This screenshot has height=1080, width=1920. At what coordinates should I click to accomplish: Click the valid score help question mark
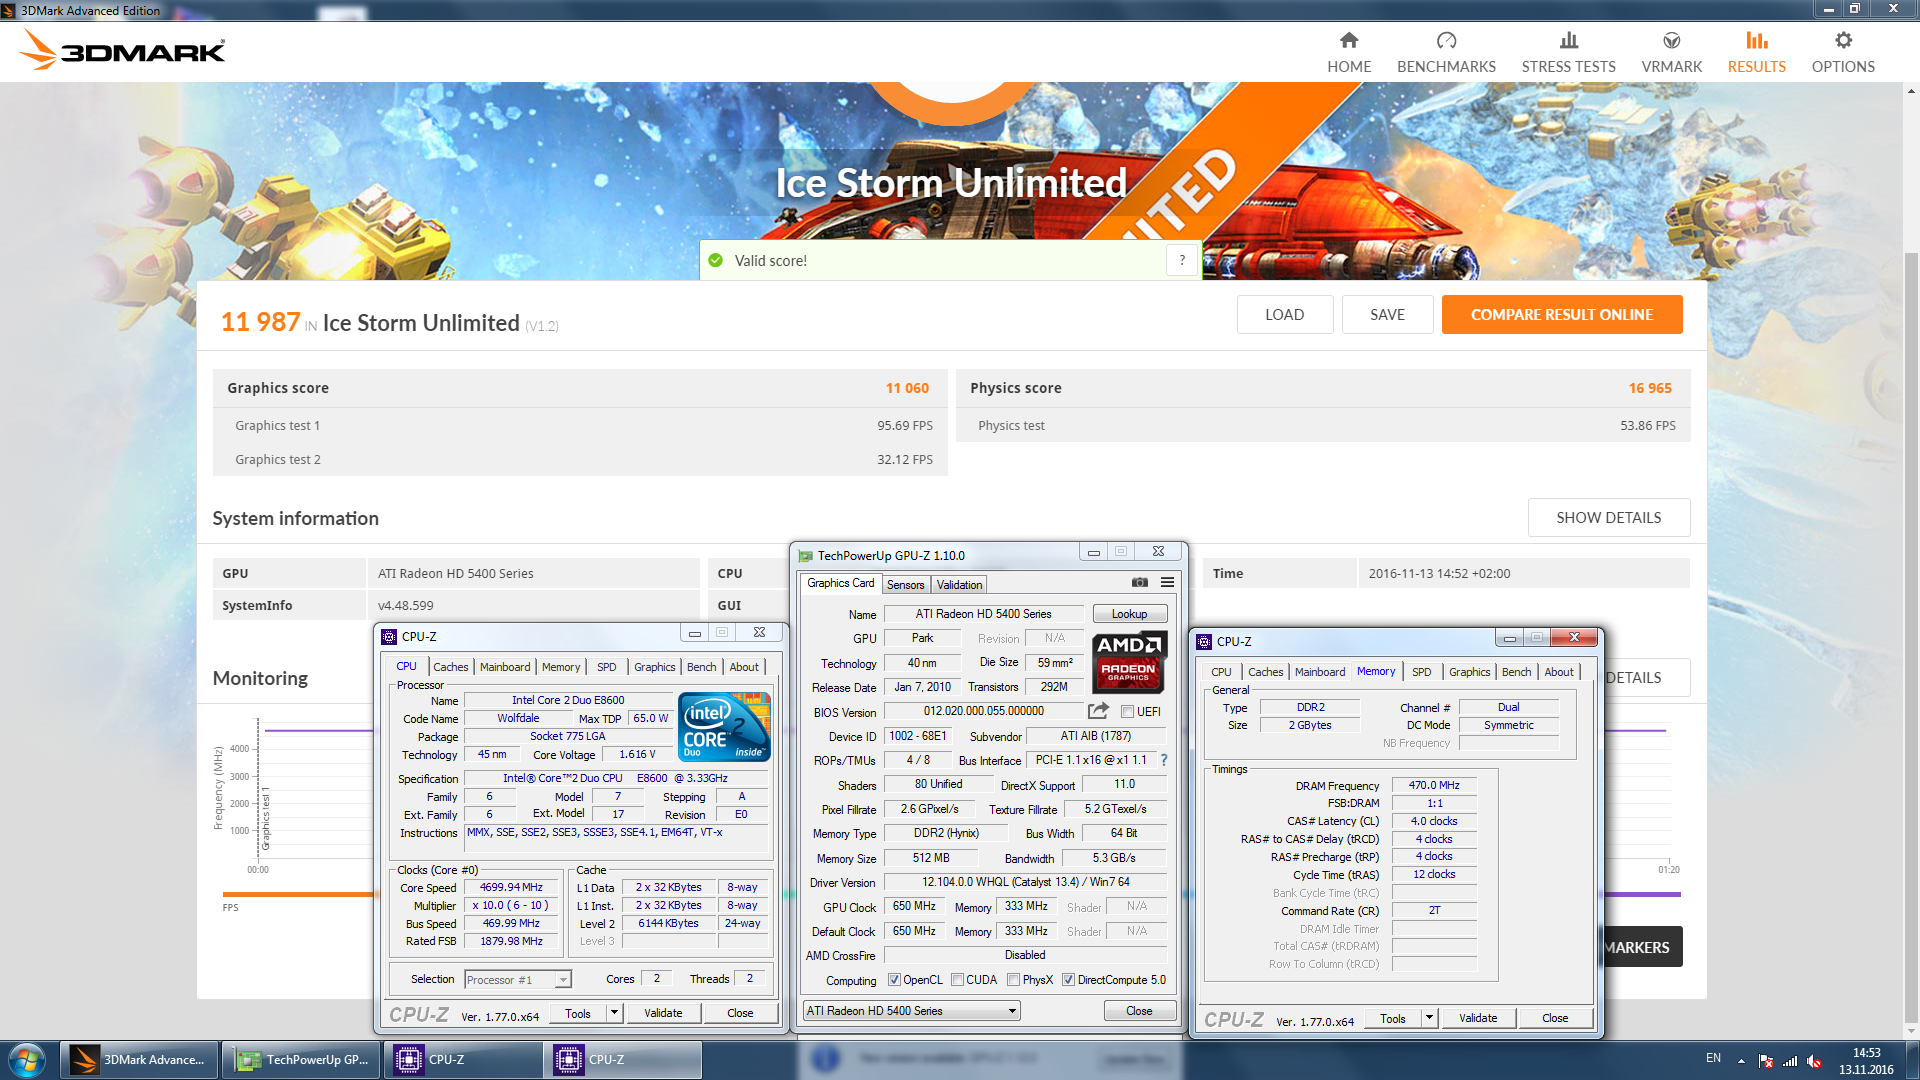tap(1182, 260)
